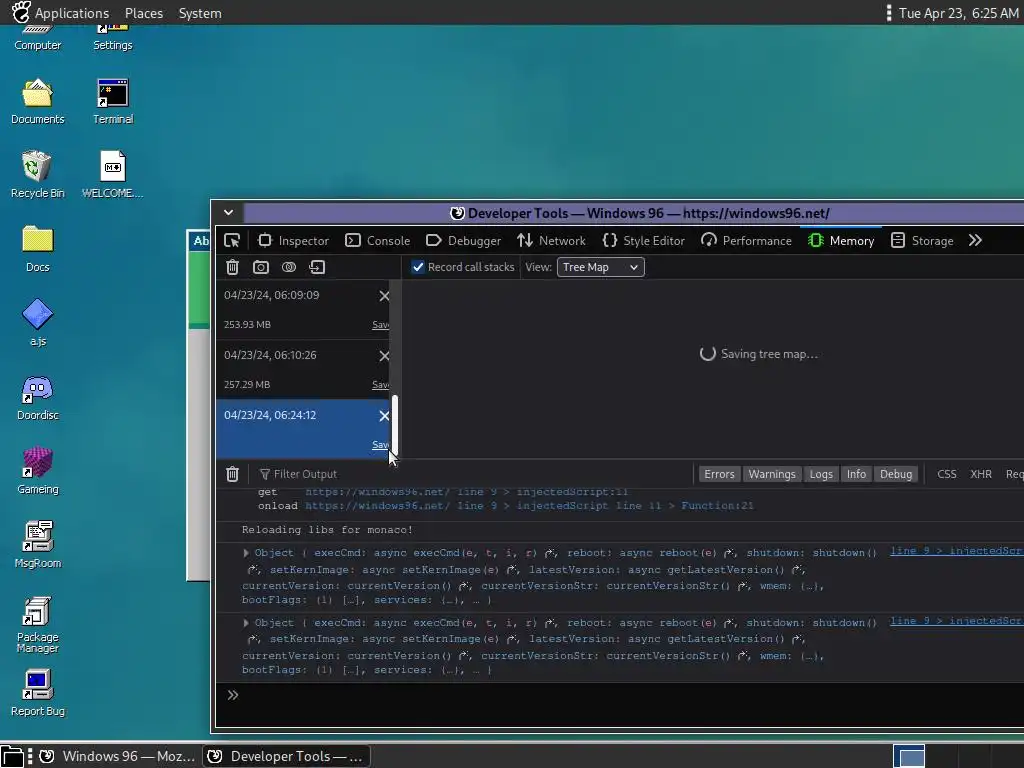Open the Developer Tools window menu chevron
The width and height of the screenshot is (1024, 768).
(x=229, y=212)
